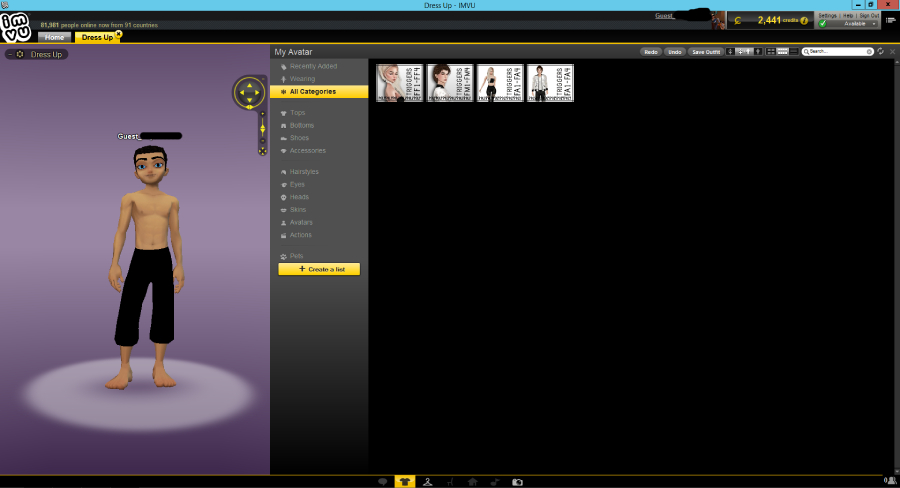Click the Dress Up gear settings icon
Screen dimensions: 900x488
(x=20, y=54)
